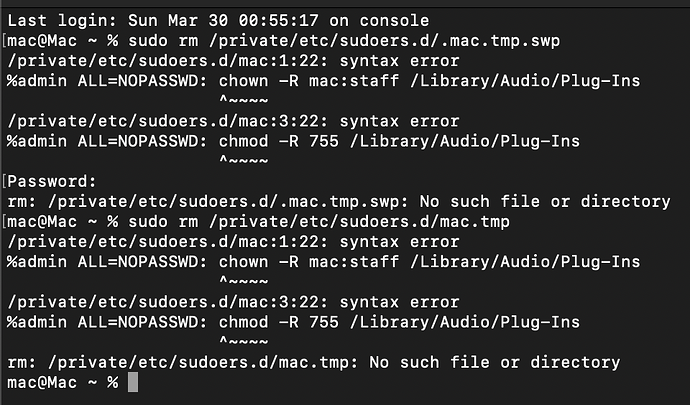Click the "mac:3:22: syntax error" line above the Password prompt
Image resolution: width=690 pixels, height=405 pixels.
point(233,121)
